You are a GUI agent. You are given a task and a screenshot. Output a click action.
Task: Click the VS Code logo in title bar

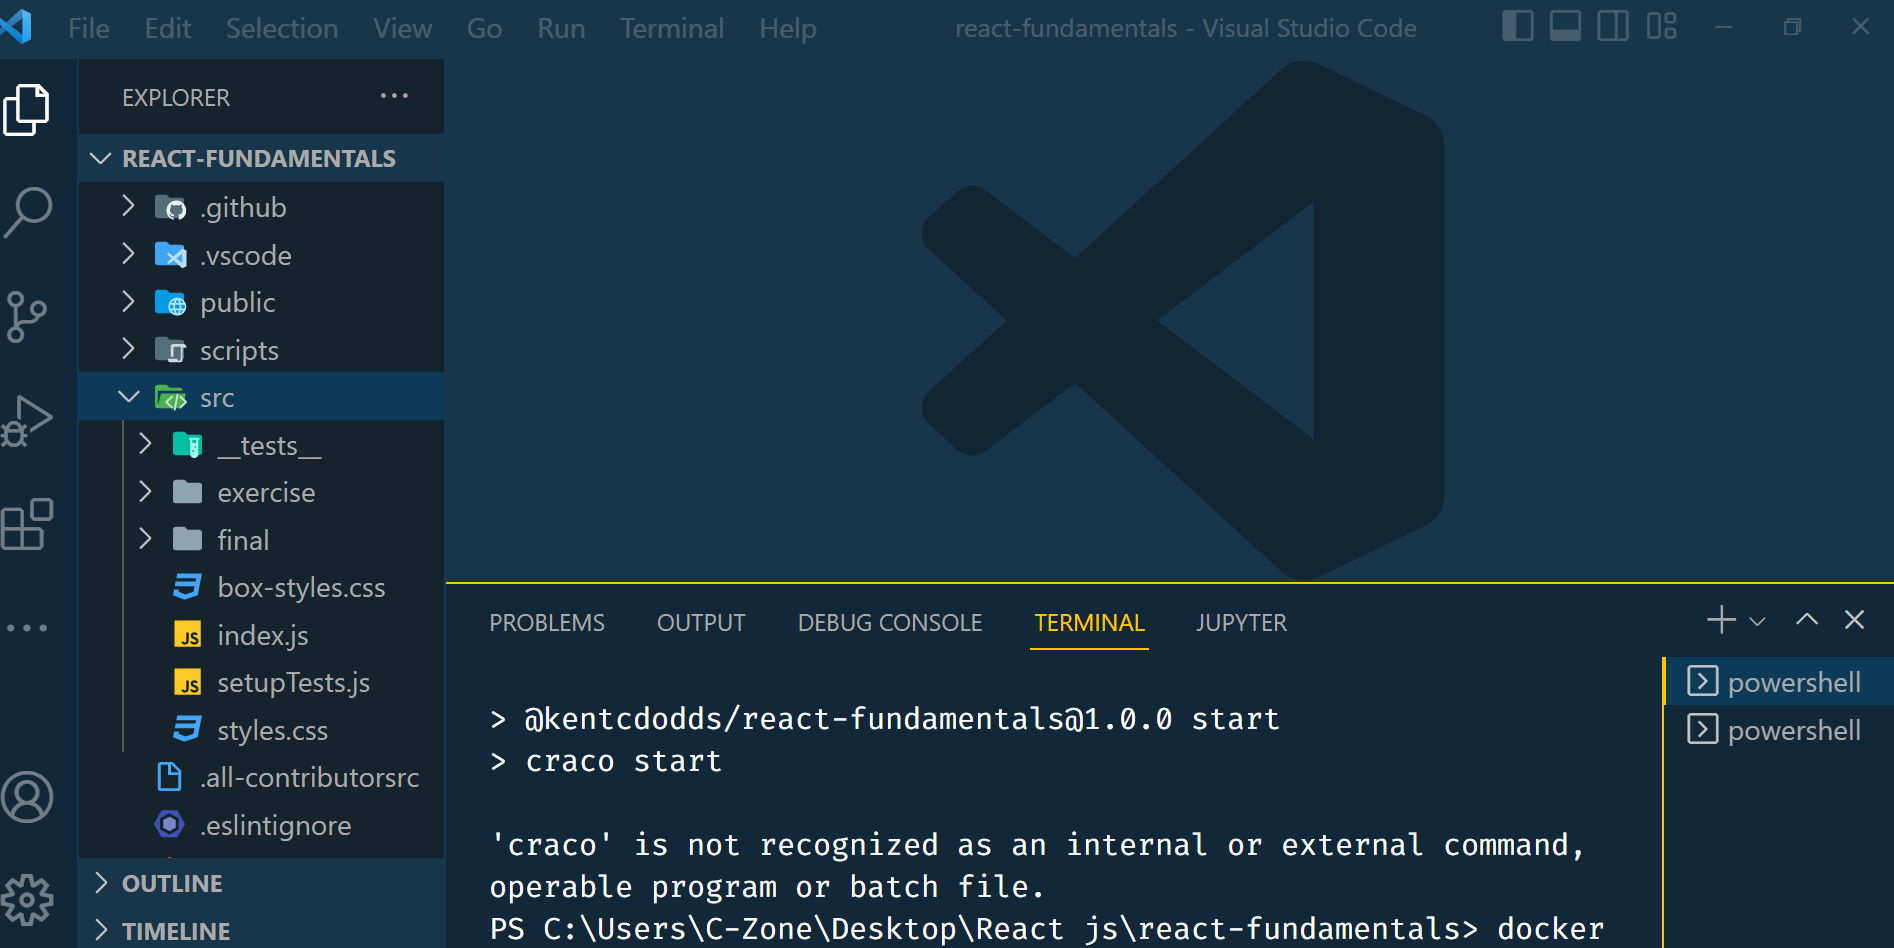pyautogui.click(x=16, y=26)
